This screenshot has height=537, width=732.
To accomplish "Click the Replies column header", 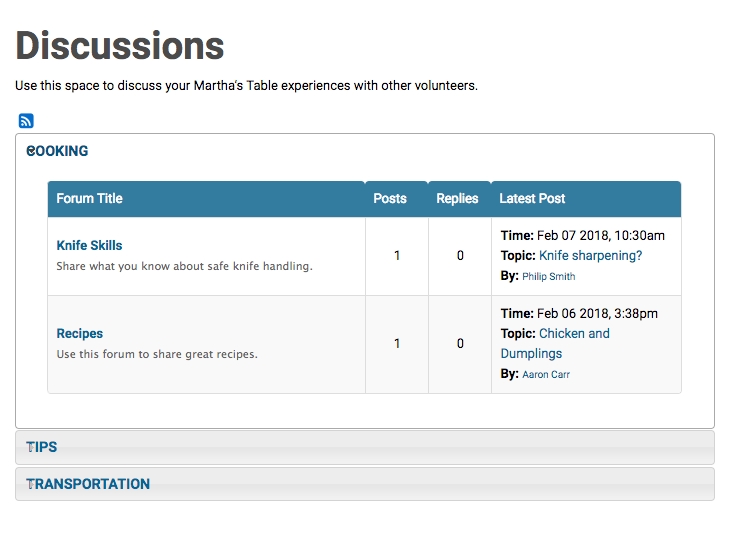I will click(457, 198).
